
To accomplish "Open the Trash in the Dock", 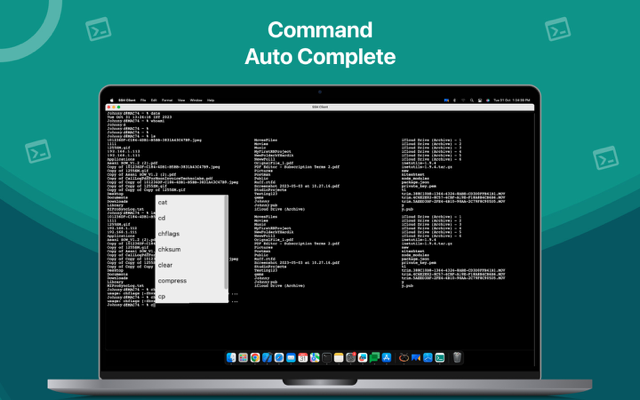I will [x=457, y=357].
